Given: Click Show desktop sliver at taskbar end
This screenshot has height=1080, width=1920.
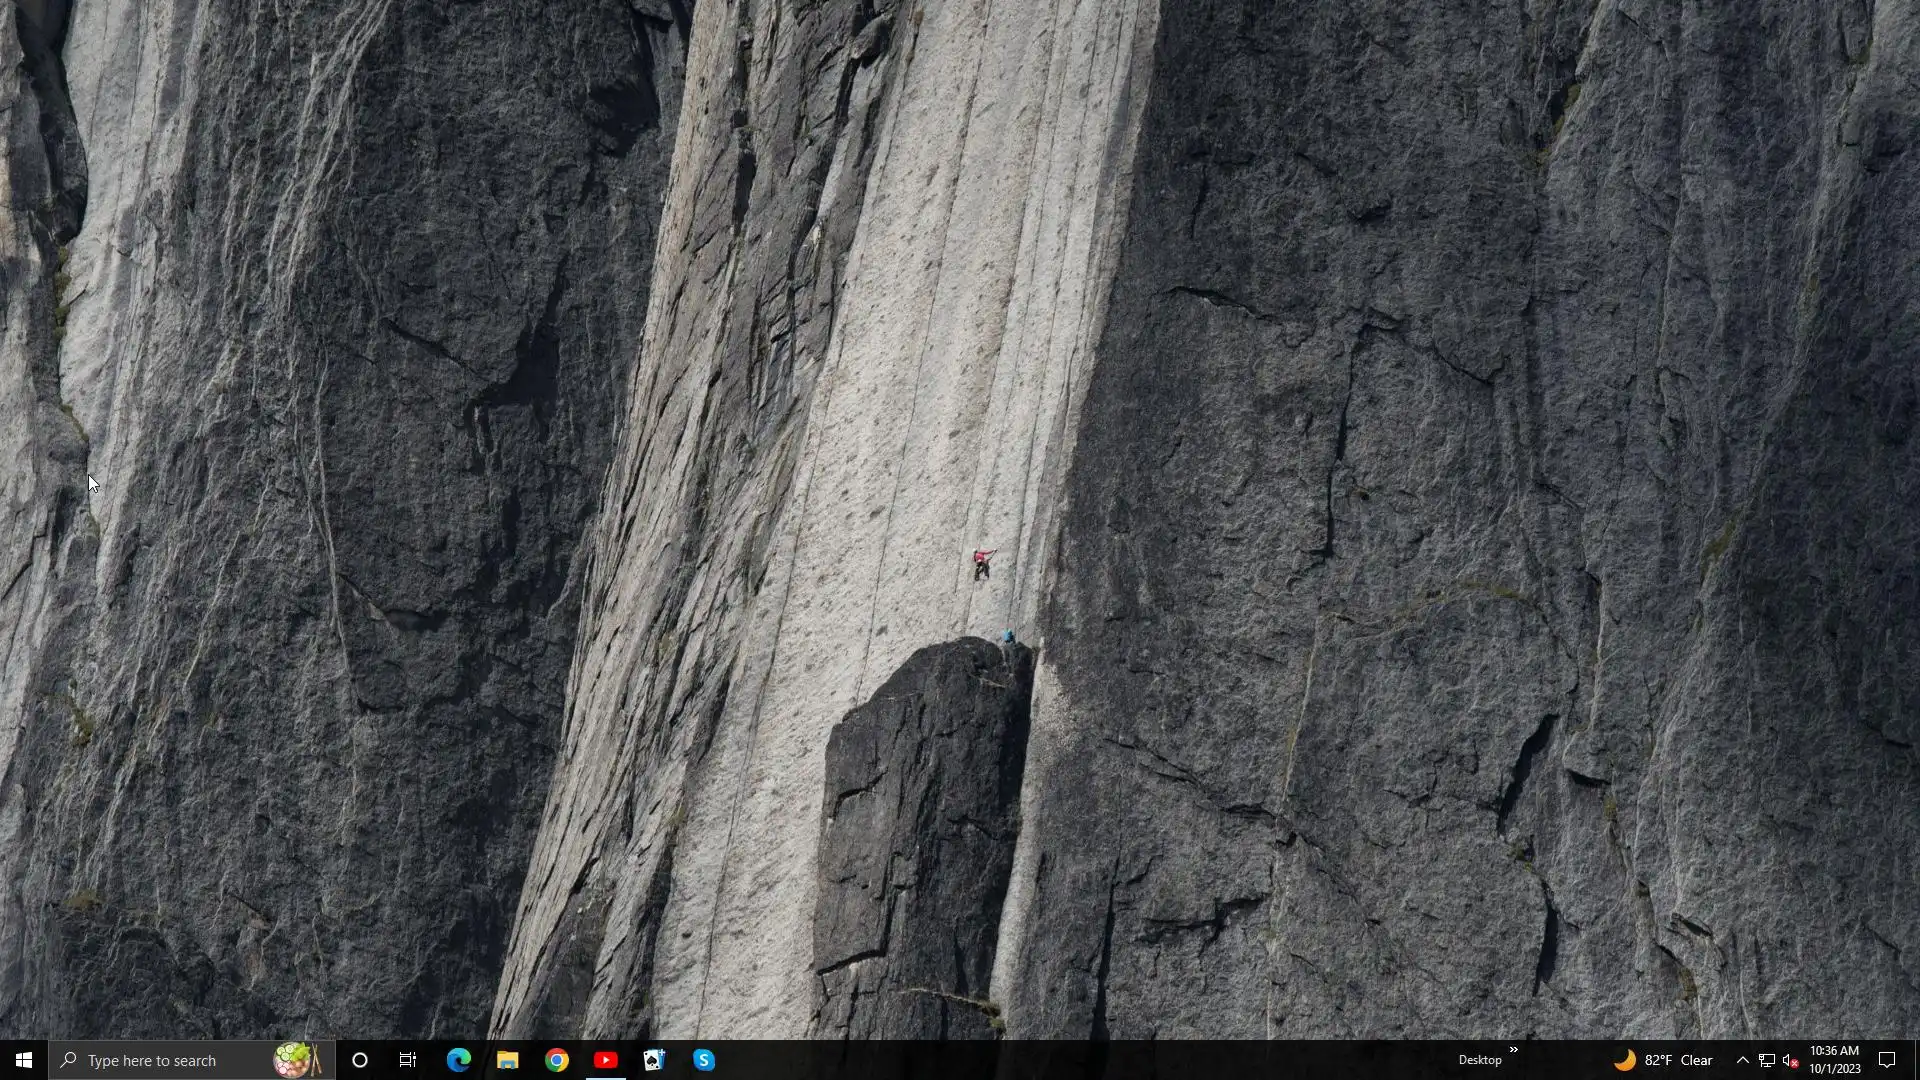Looking at the screenshot, I should pos(1916,1060).
